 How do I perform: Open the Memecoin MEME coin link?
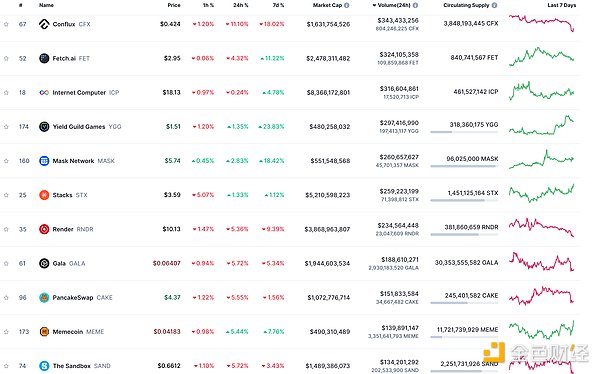tap(78, 332)
